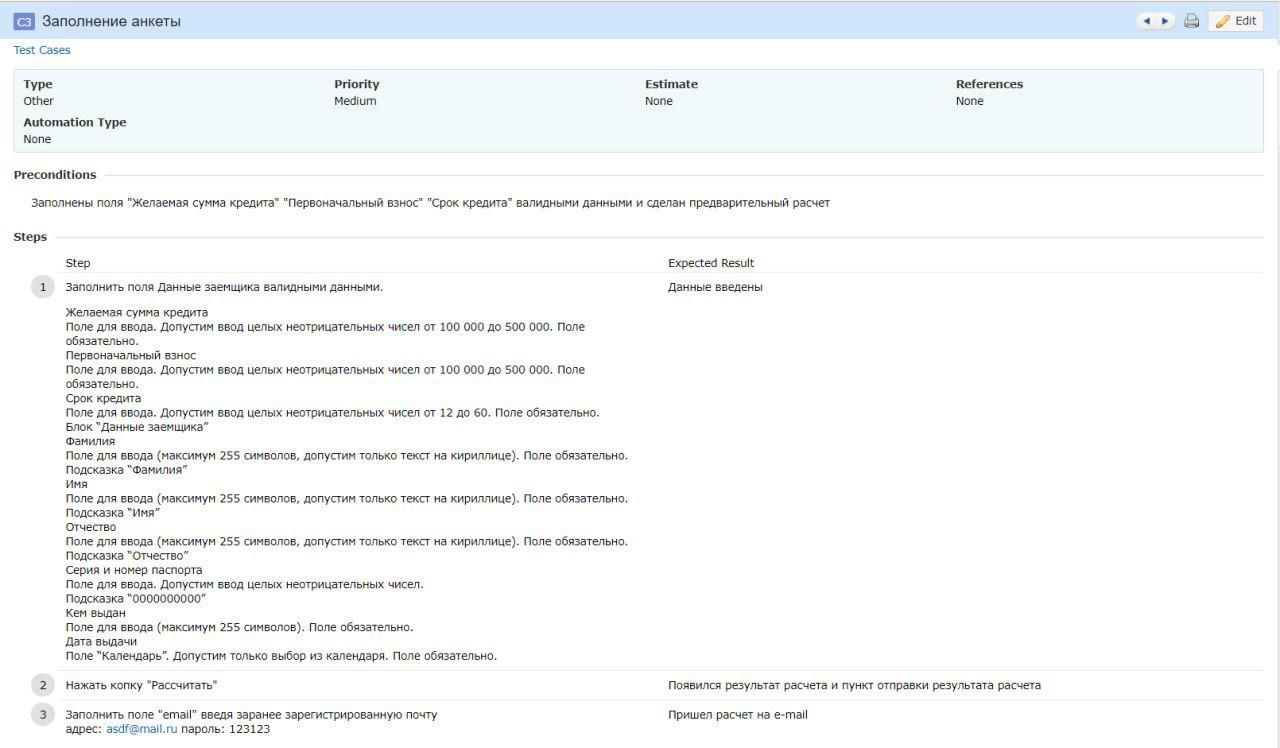
Task: Click the "Preconditions" section heading
Action: click(55, 175)
